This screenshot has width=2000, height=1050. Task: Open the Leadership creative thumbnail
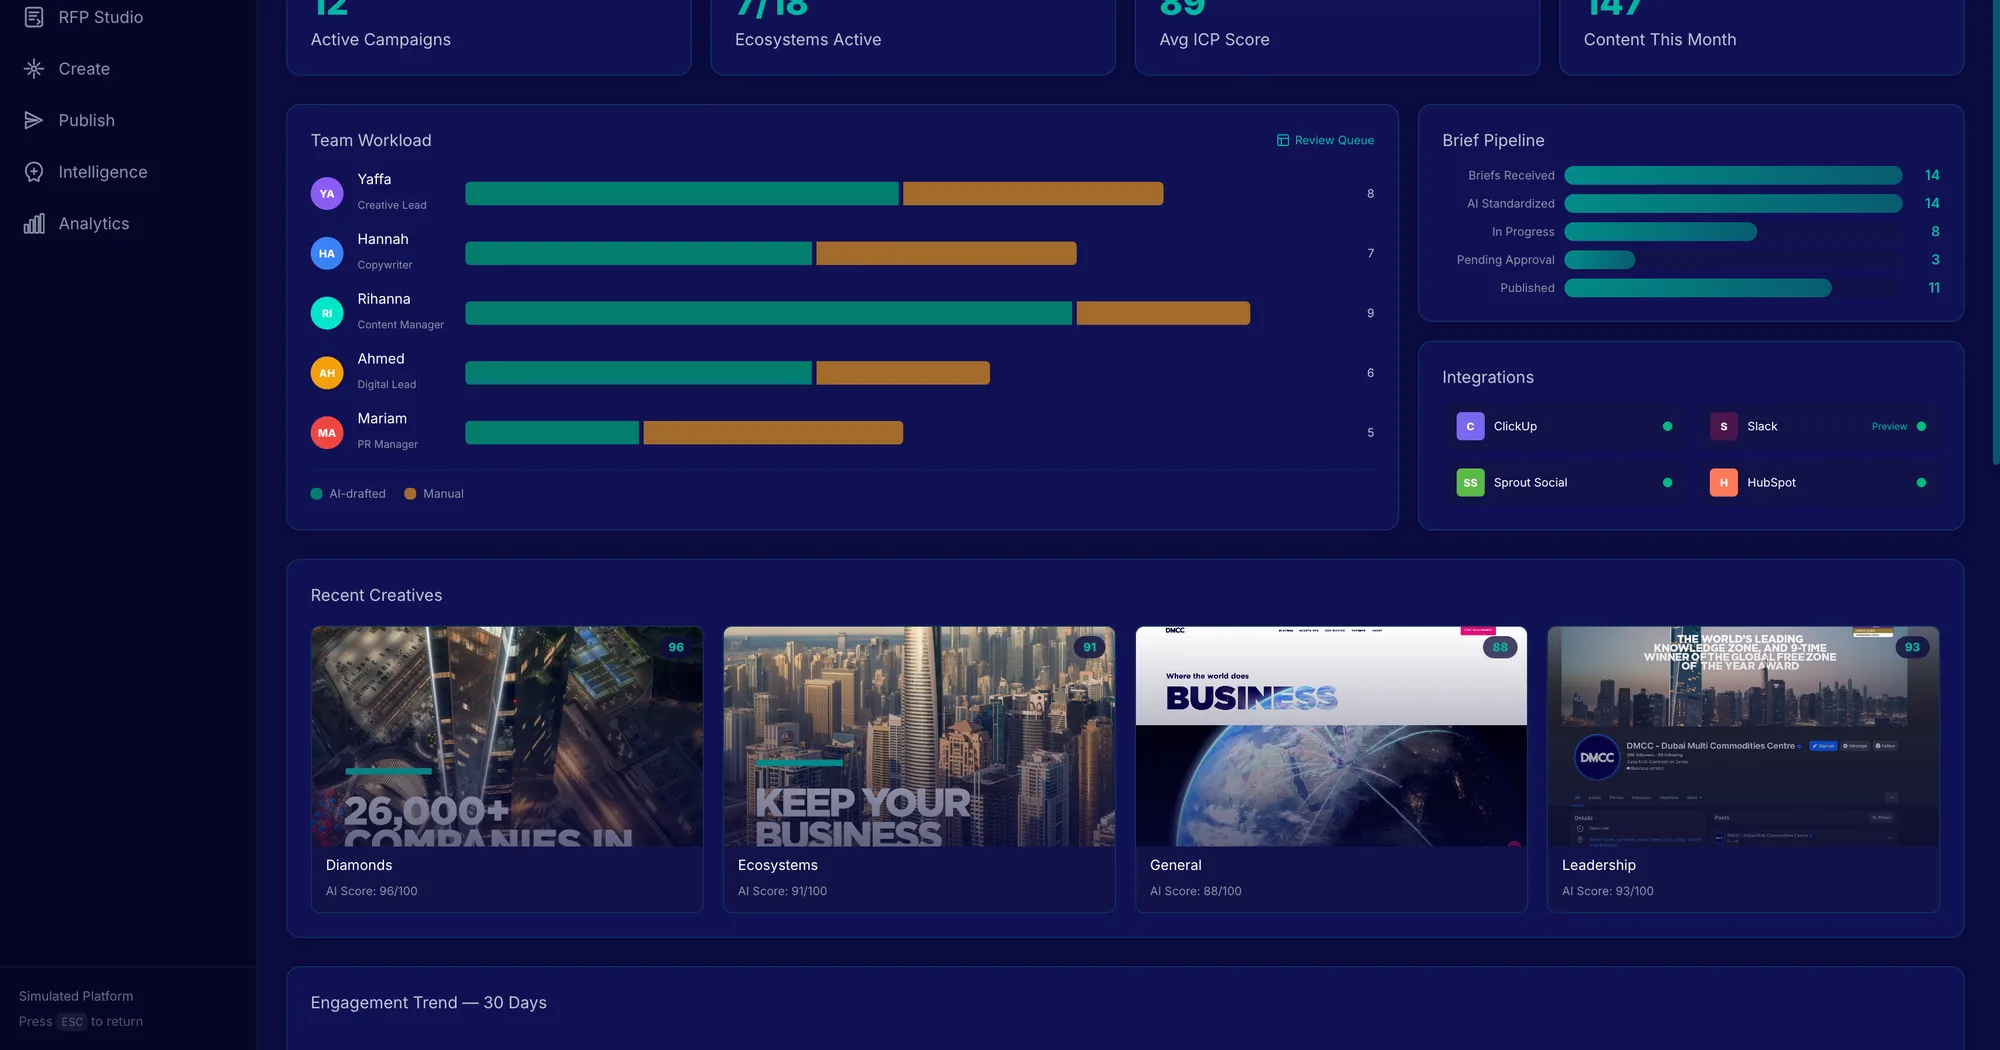[x=1743, y=737]
